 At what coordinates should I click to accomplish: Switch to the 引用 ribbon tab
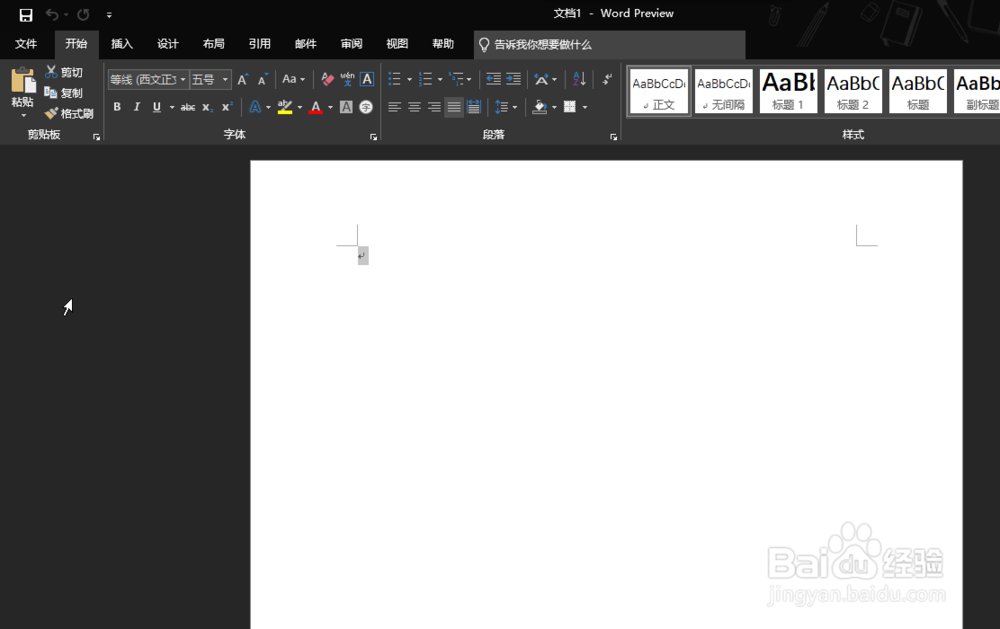click(x=260, y=44)
